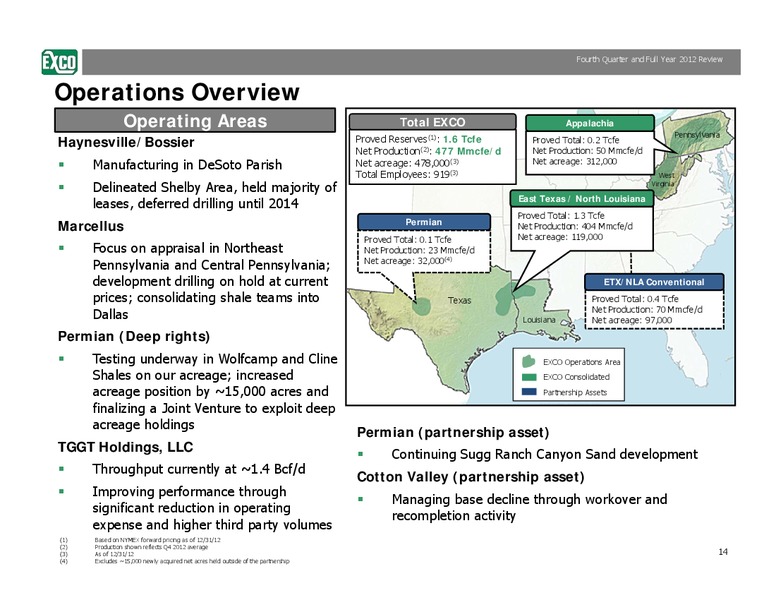Click 'Managing base decline through workover' bullet
The image size is (776, 600).
[529, 507]
